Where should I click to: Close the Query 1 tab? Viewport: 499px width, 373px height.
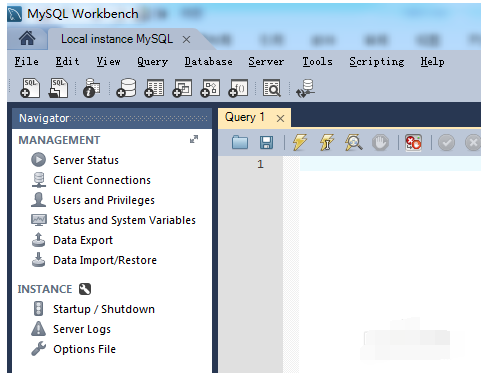(x=281, y=118)
